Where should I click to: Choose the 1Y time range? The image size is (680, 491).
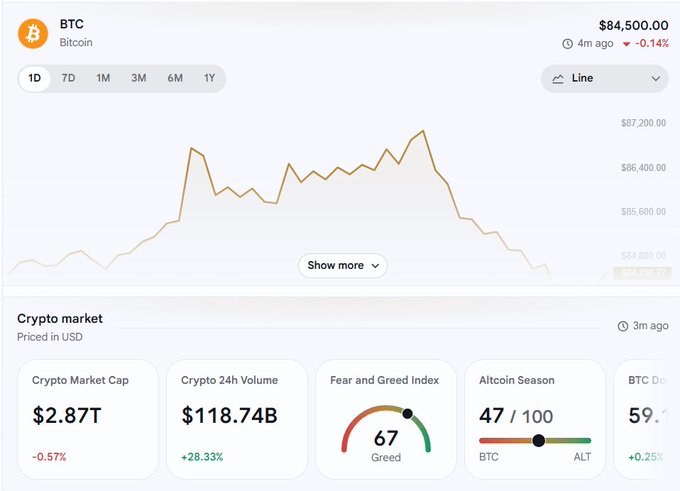pyautogui.click(x=209, y=78)
